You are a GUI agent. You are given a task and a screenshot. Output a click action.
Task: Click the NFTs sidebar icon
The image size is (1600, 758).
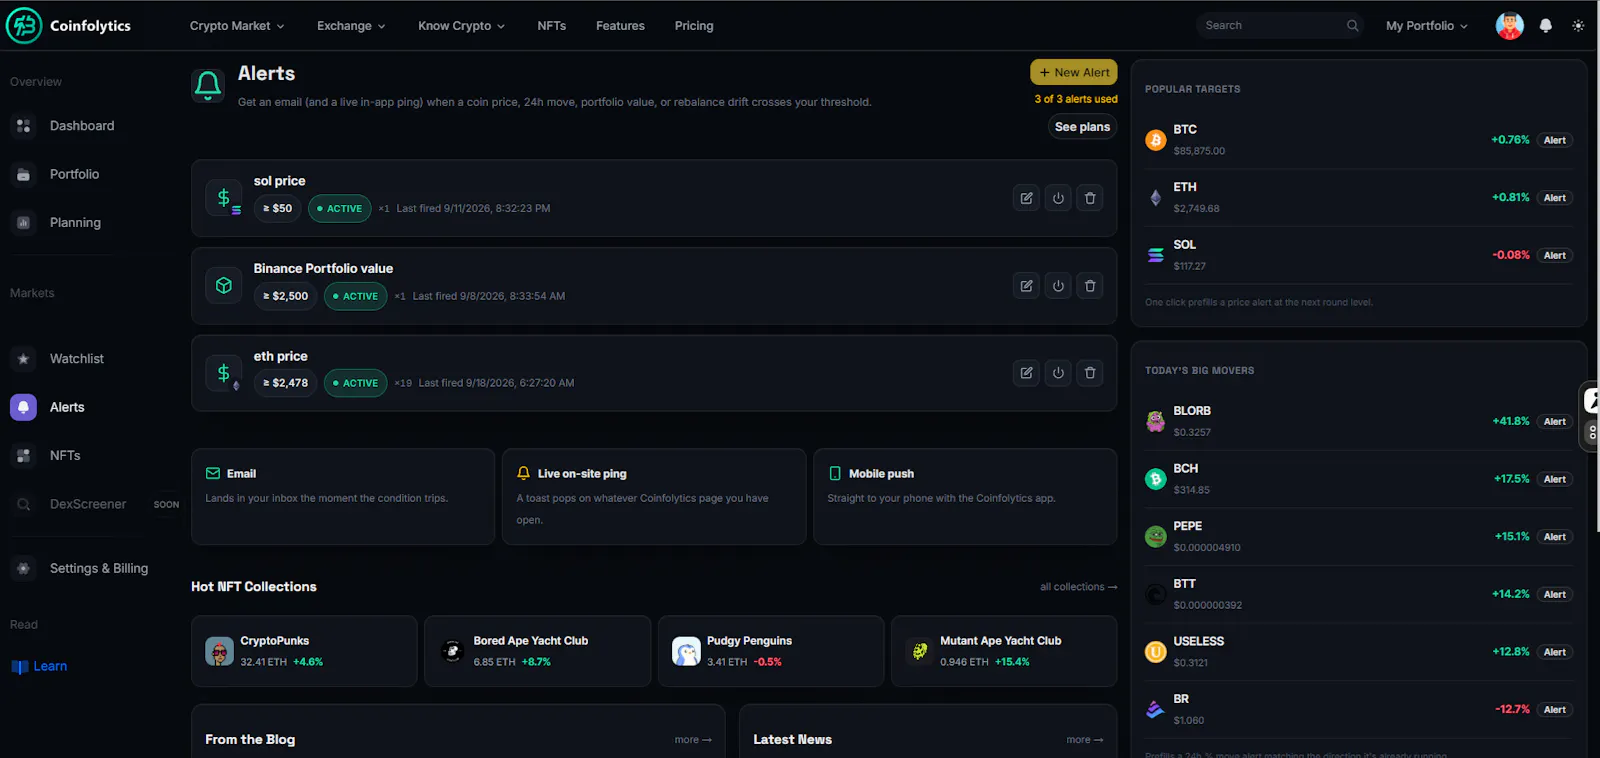point(23,456)
